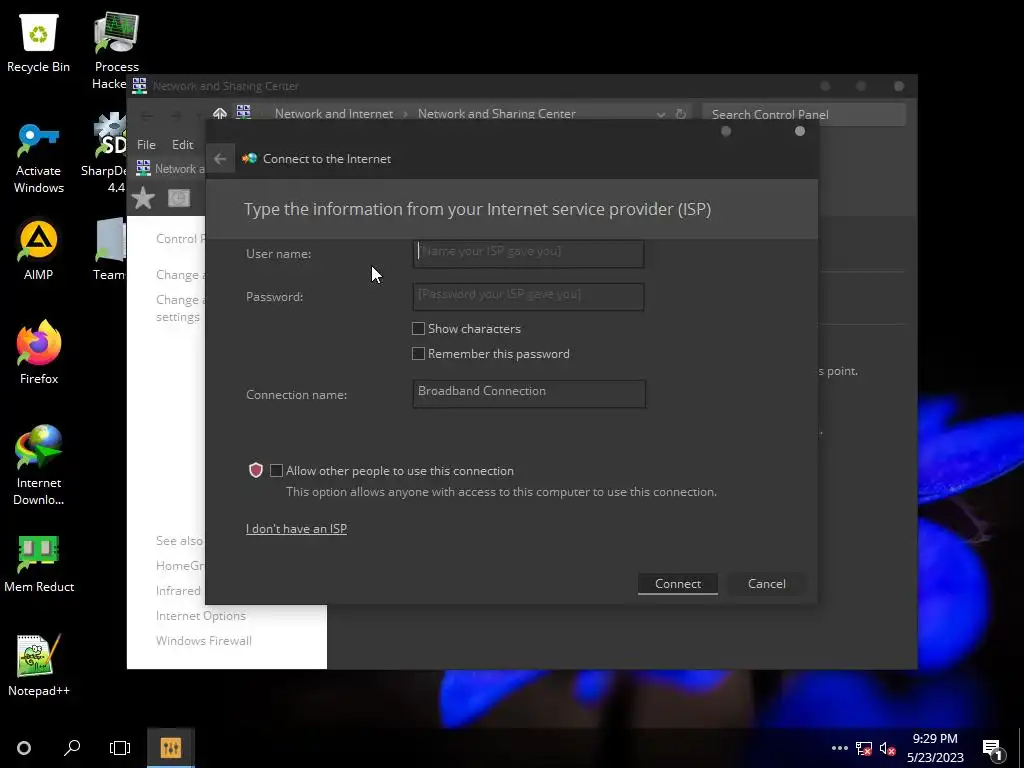Open the Recycle Bin desktop icon
Screen dimensions: 1024x768
[x=38, y=43]
